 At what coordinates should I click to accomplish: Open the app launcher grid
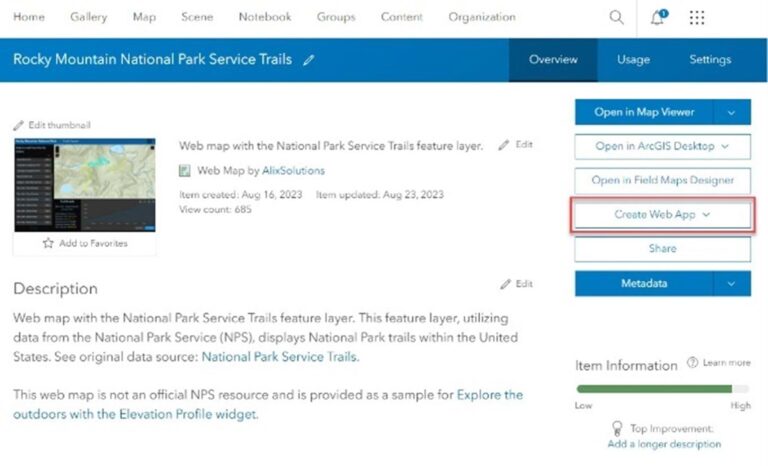697,18
